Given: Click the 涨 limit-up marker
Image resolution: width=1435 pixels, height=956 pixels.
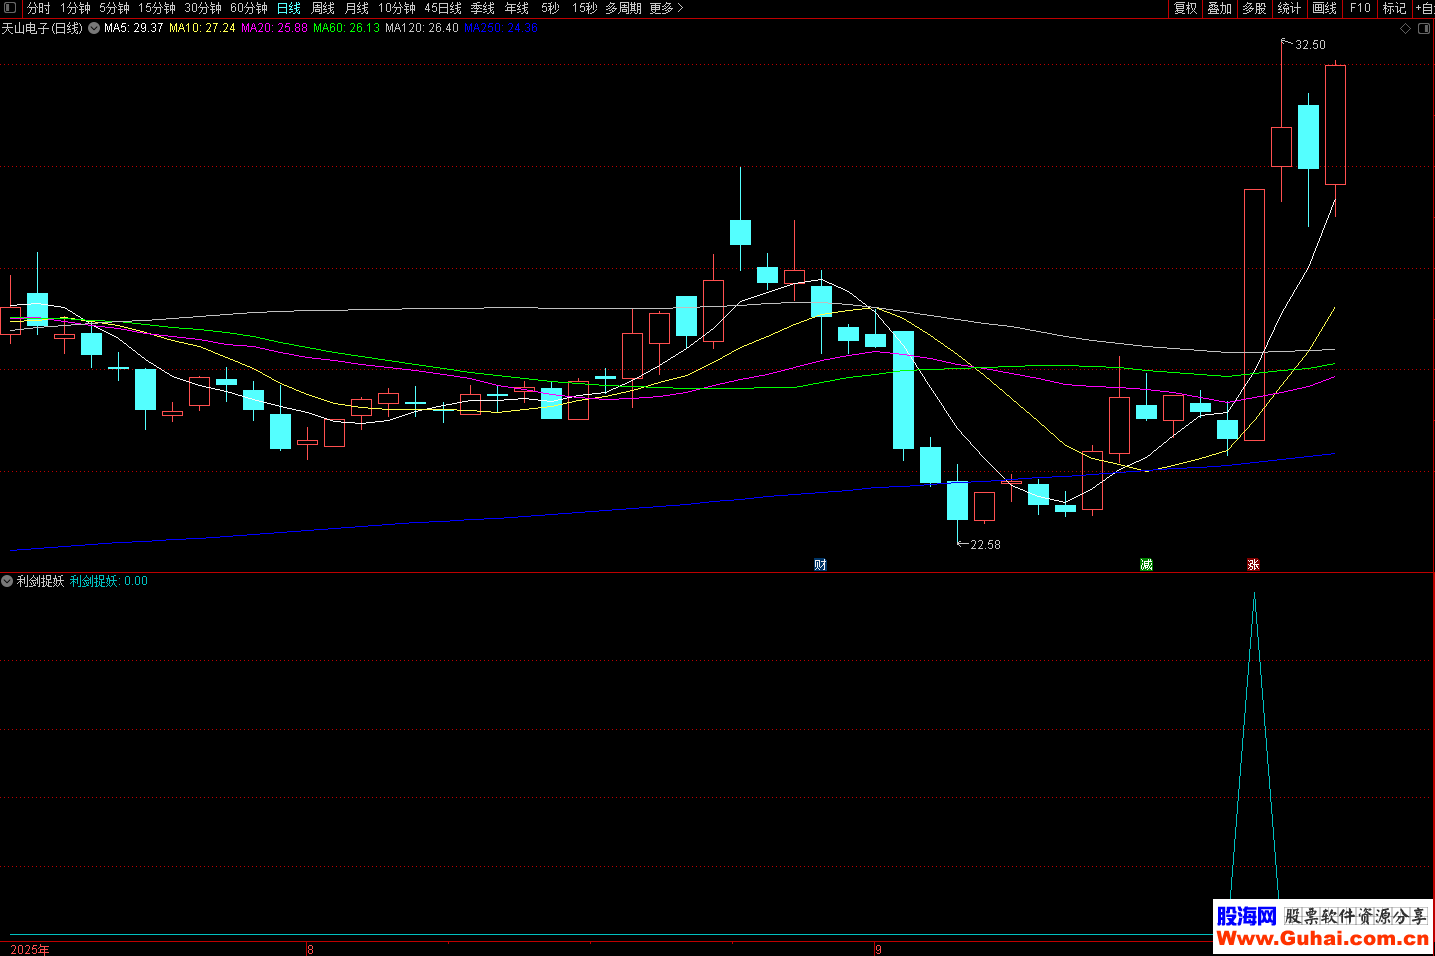Looking at the screenshot, I should click(1253, 565).
